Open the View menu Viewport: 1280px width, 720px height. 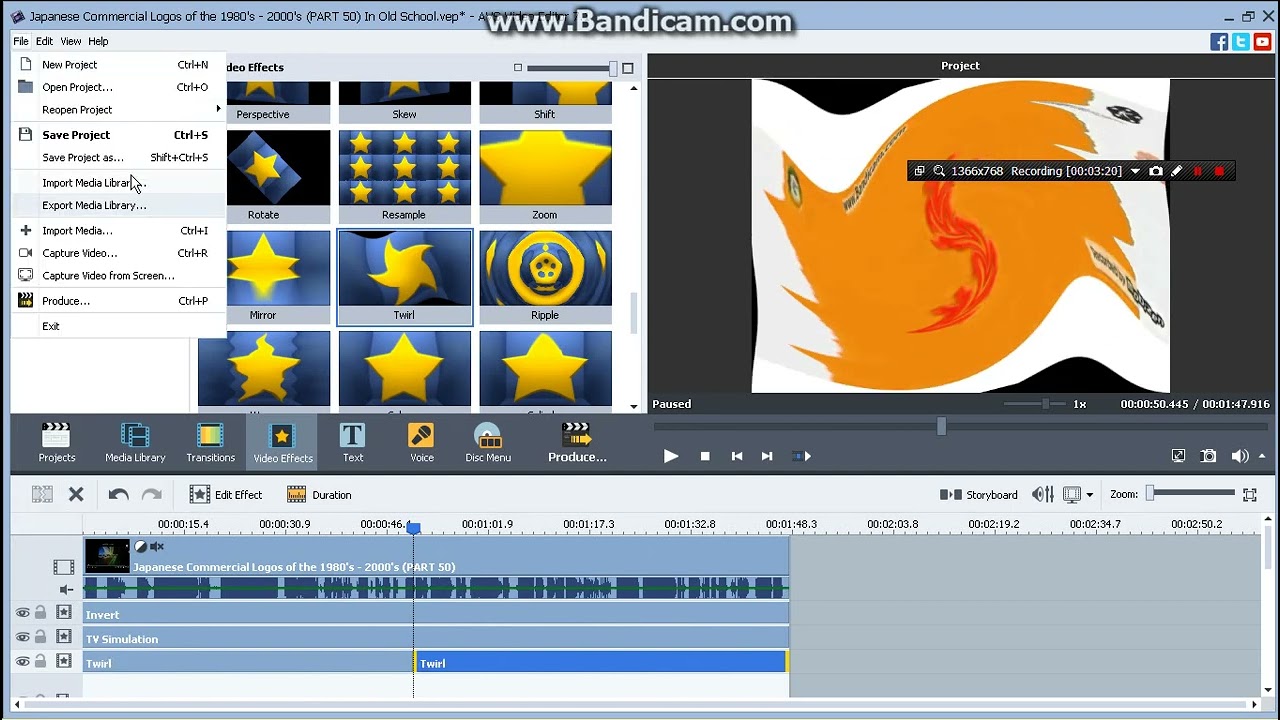coord(70,41)
